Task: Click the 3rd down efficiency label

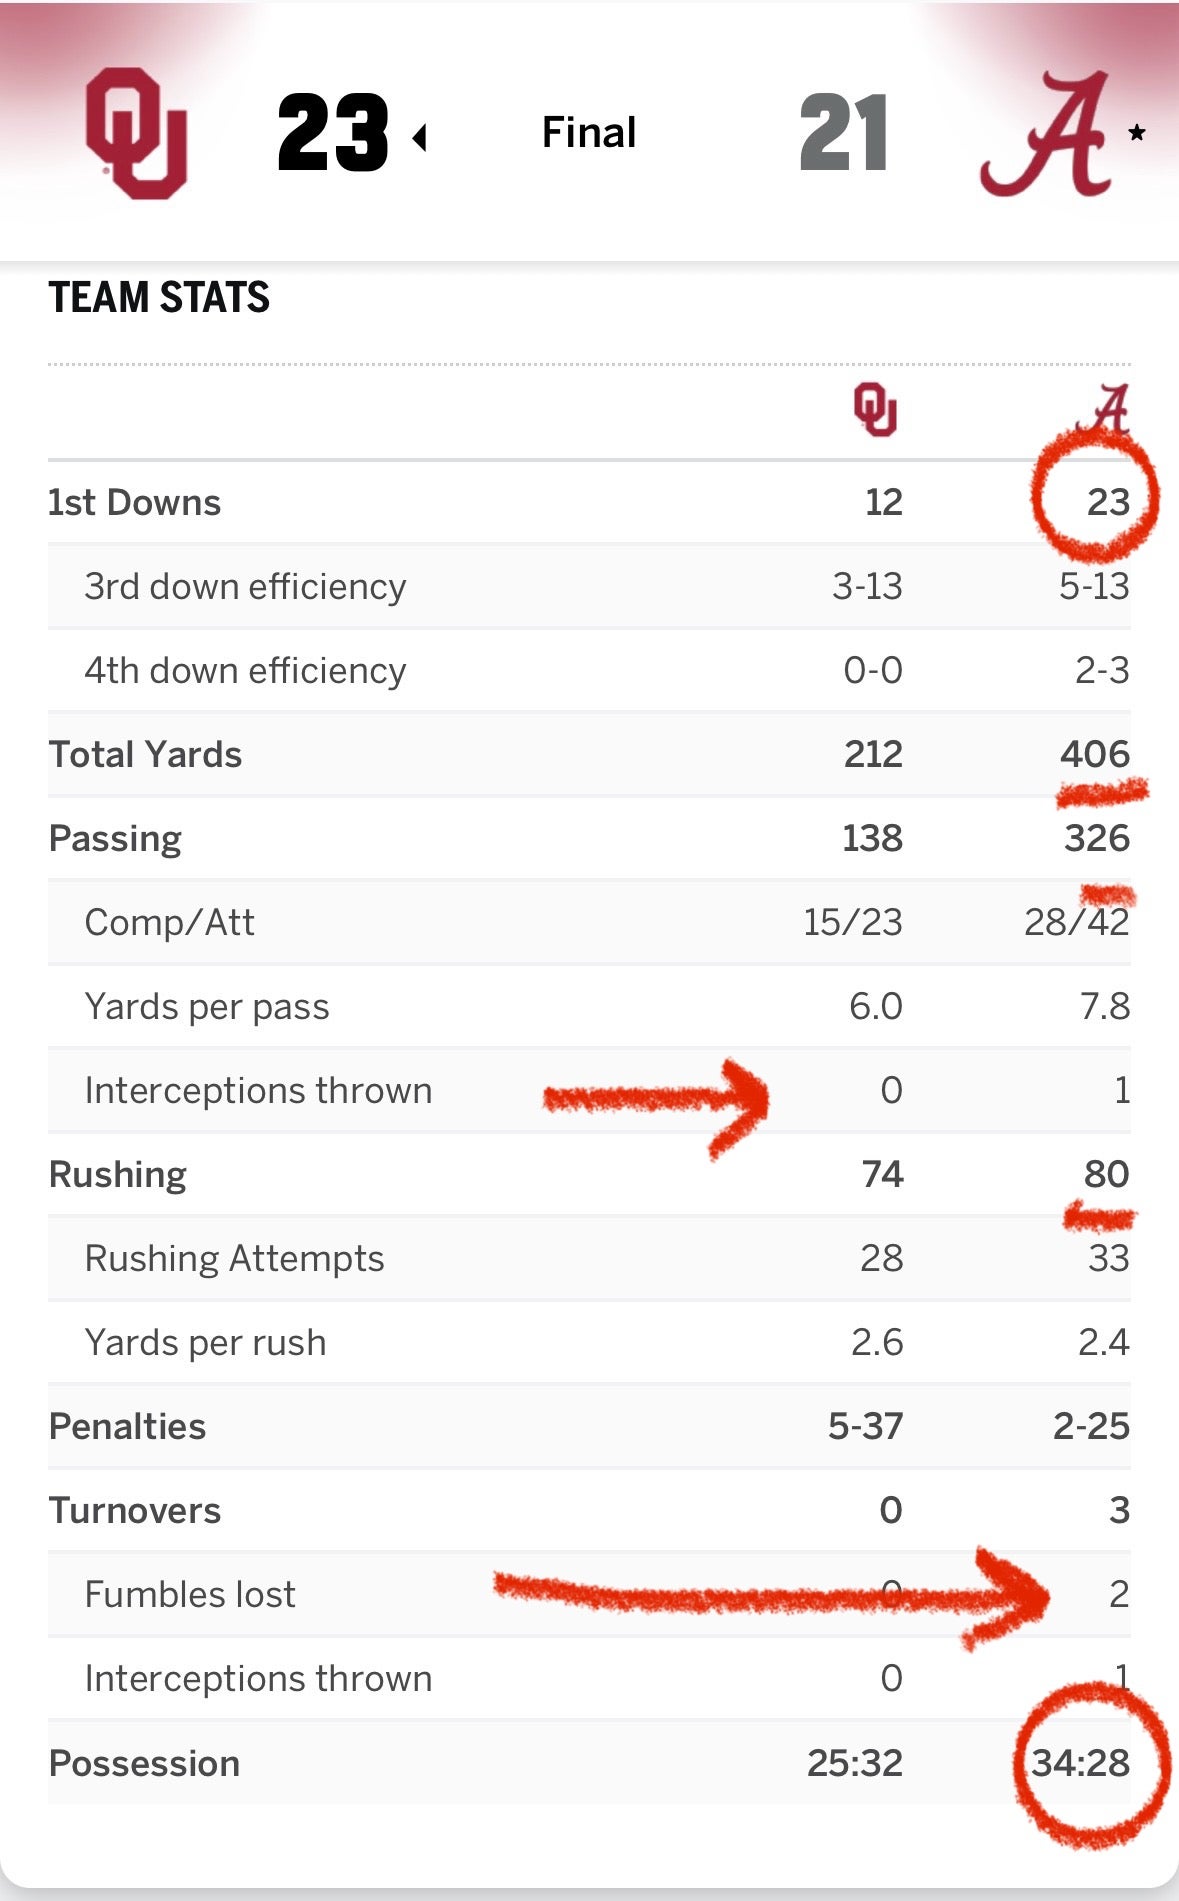Action: [x=245, y=586]
